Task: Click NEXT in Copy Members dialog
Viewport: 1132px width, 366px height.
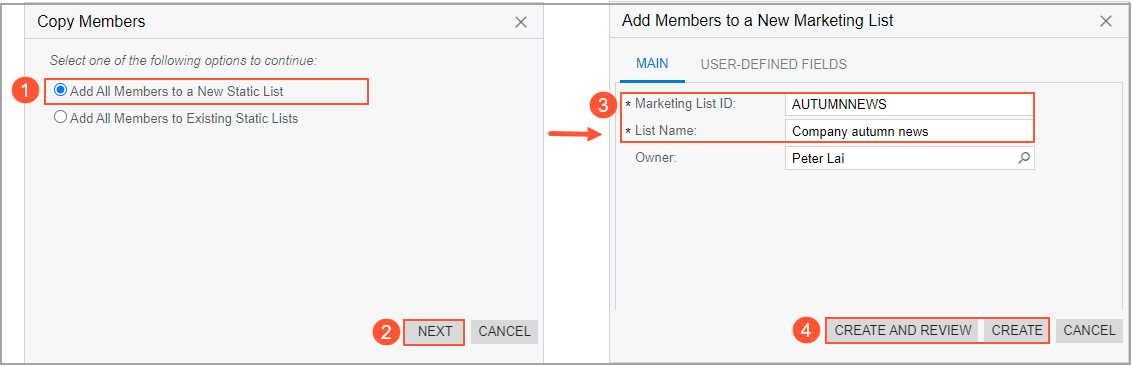Action: pyautogui.click(x=435, y=331)
